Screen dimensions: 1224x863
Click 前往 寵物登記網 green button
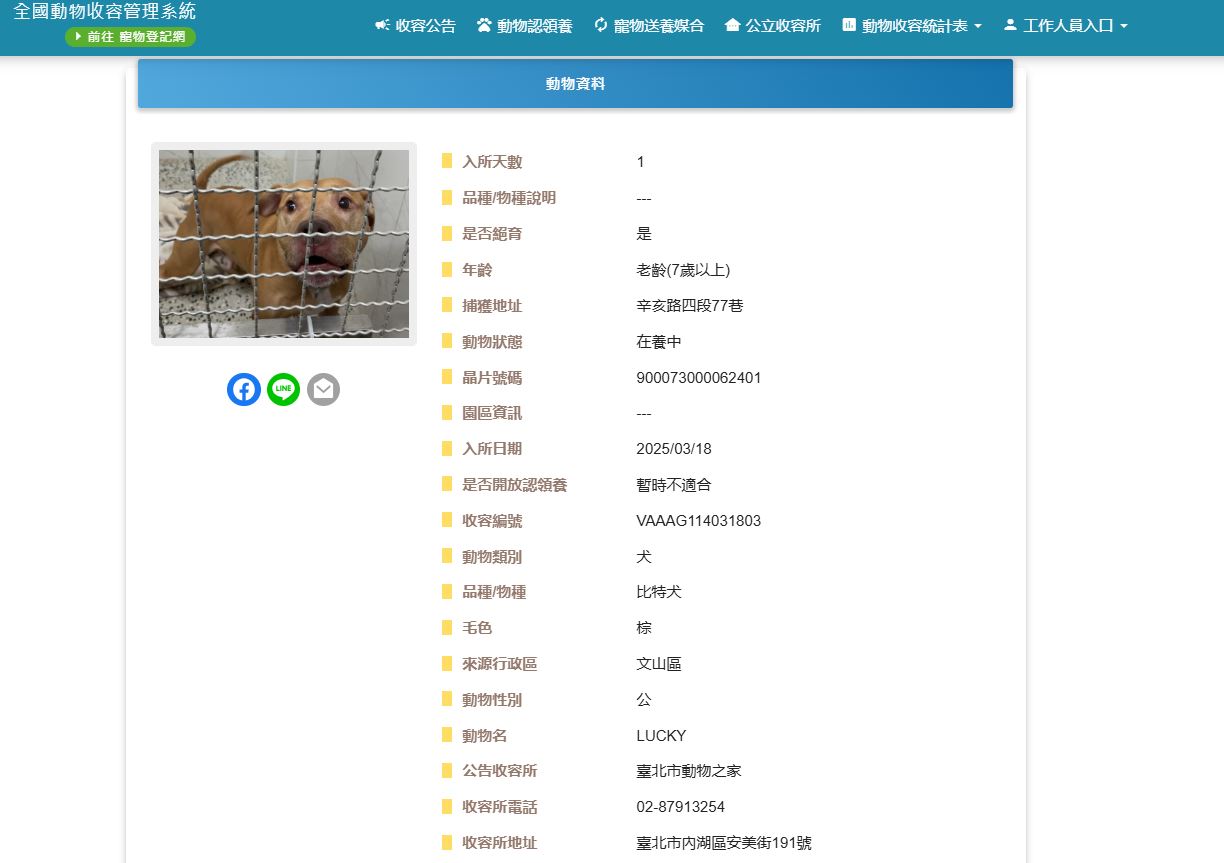131,37
